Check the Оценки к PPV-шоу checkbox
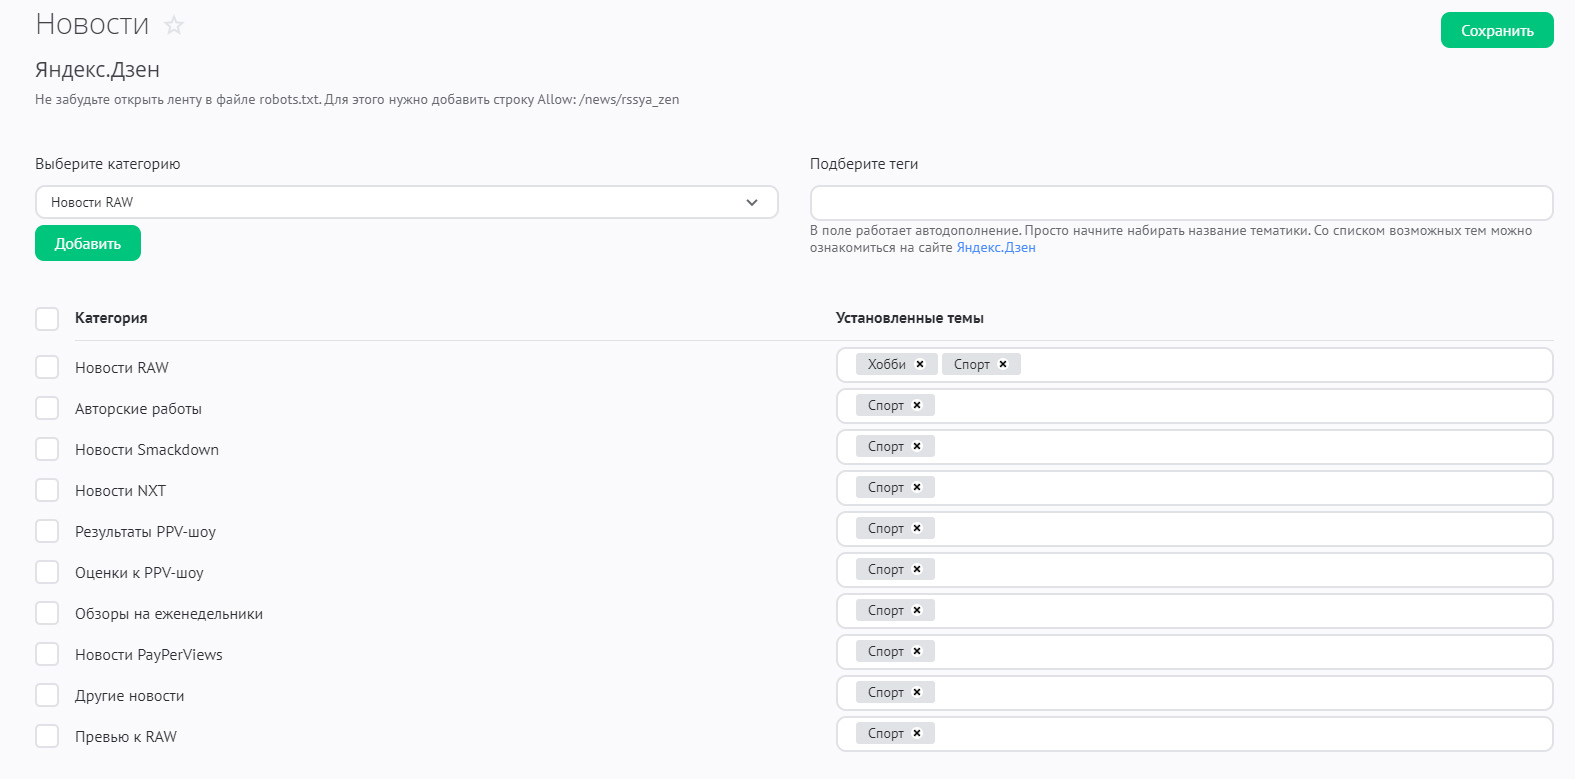This screenshot has height=779, width=1575. click(x=47, y=572)
